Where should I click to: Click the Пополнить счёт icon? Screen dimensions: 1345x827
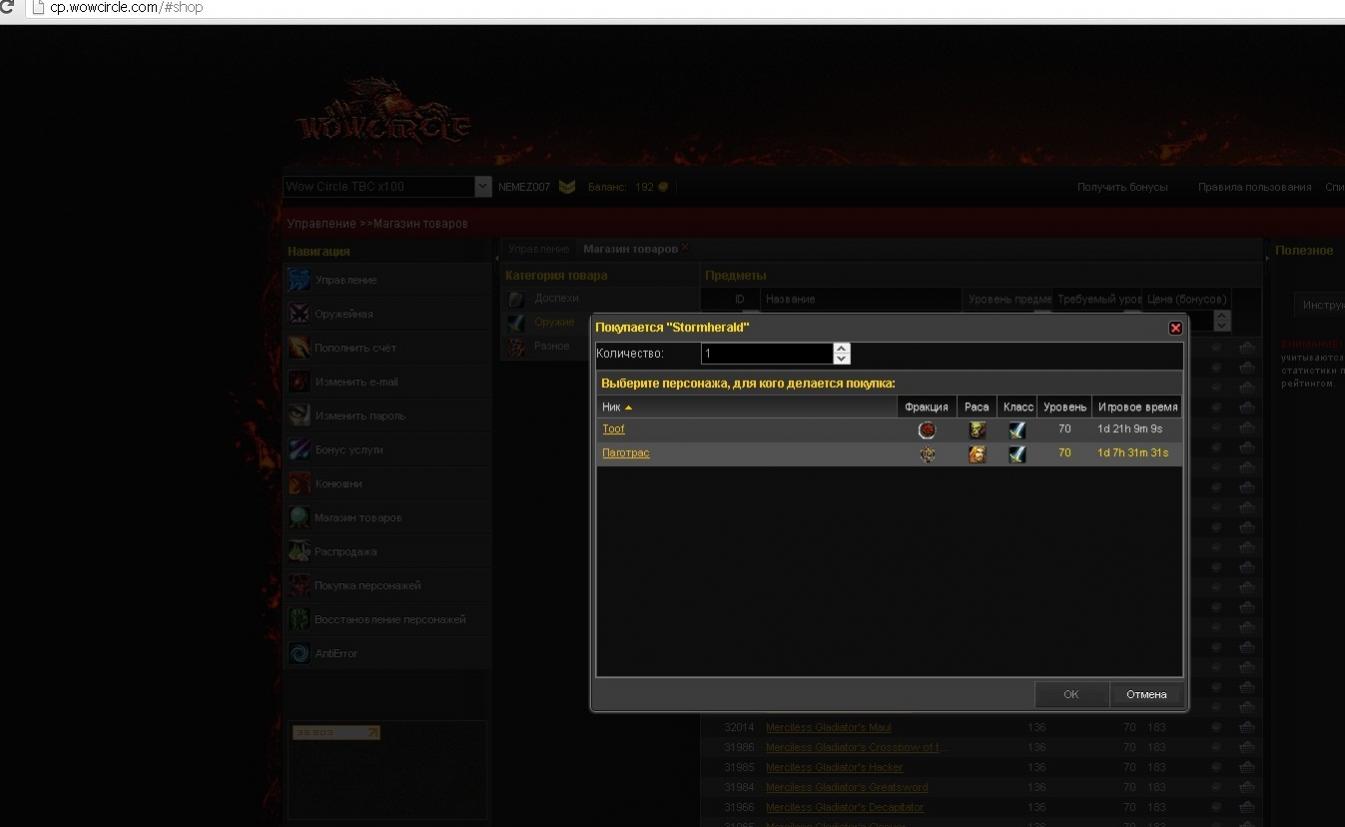coord(299,348)
